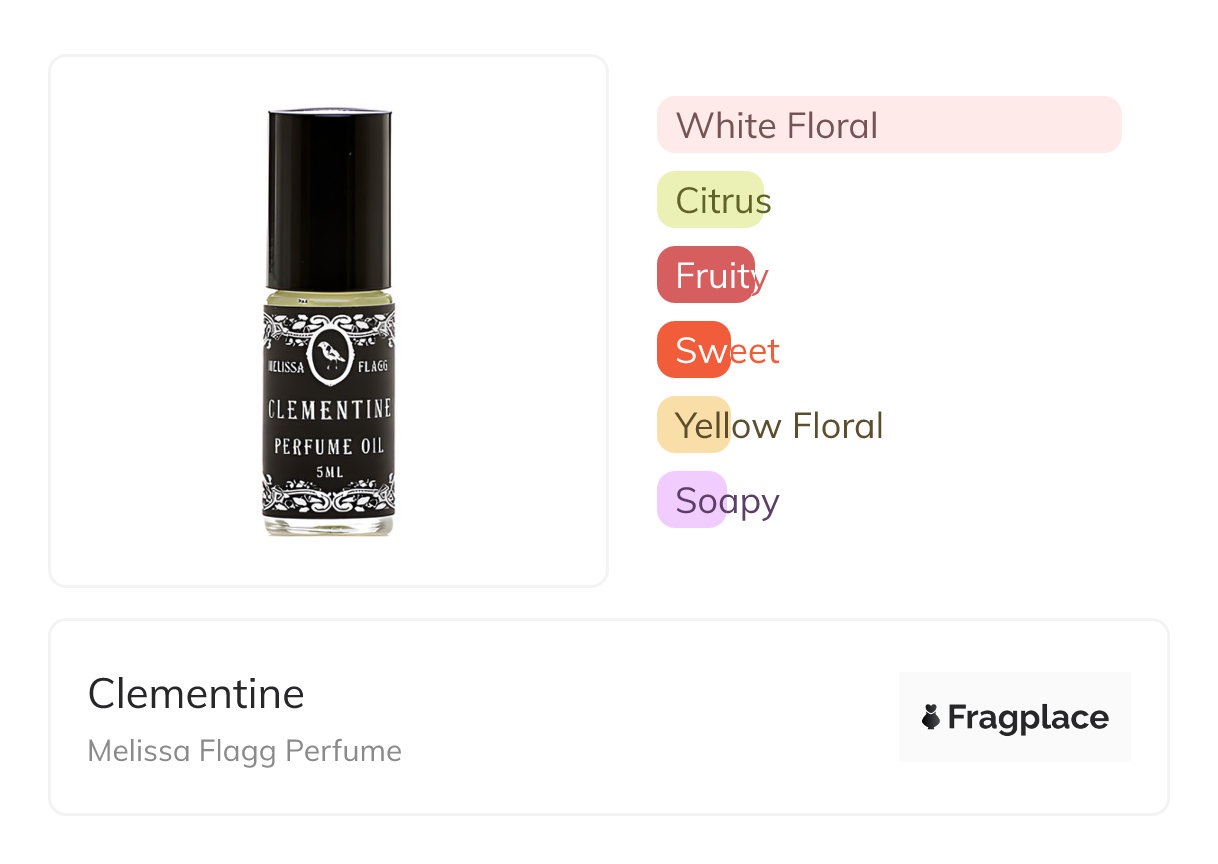Open the Melissa Flagg Perfume brand link
1218x864 pixels.
245,750
